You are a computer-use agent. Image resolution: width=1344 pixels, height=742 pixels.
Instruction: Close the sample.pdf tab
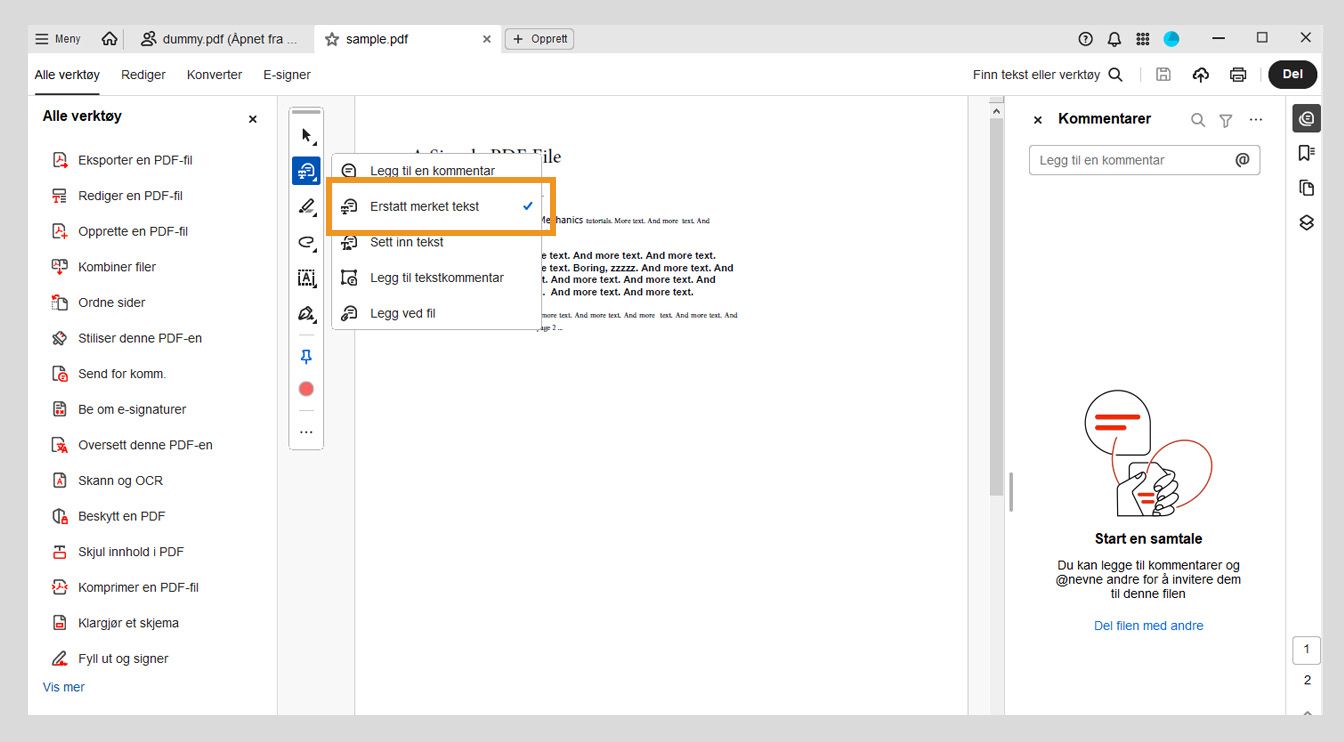pos(487,39)
